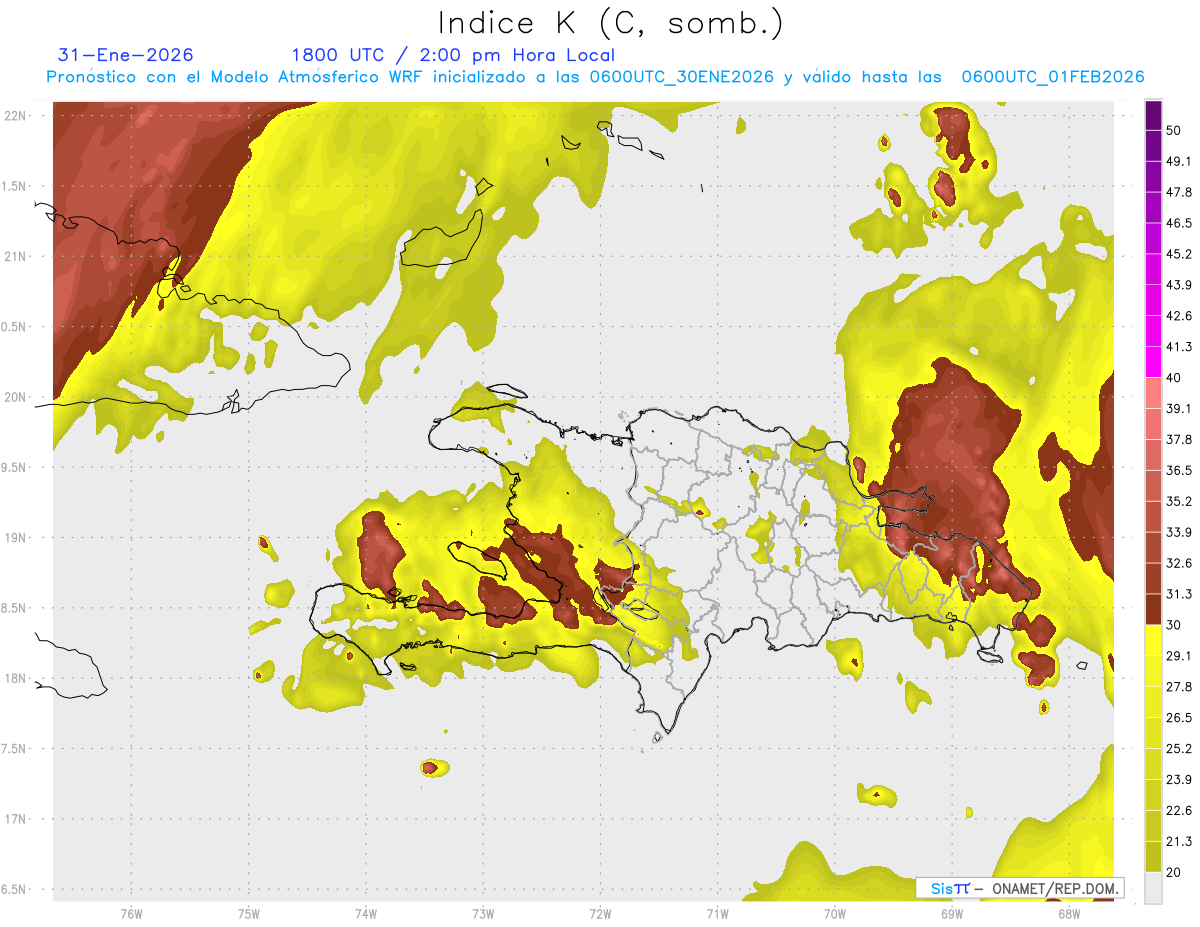Click the colorbar value '47.8'
Screen dimensions: 1200x927
tap(1178, 192)
